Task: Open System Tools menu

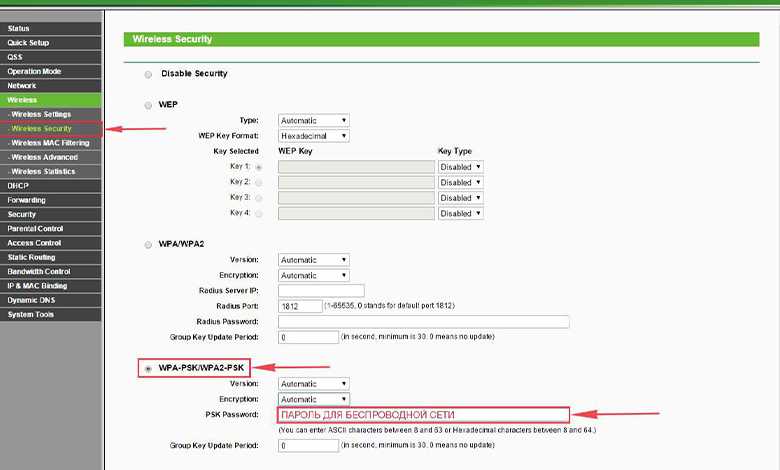Action: tap(51, 315)
